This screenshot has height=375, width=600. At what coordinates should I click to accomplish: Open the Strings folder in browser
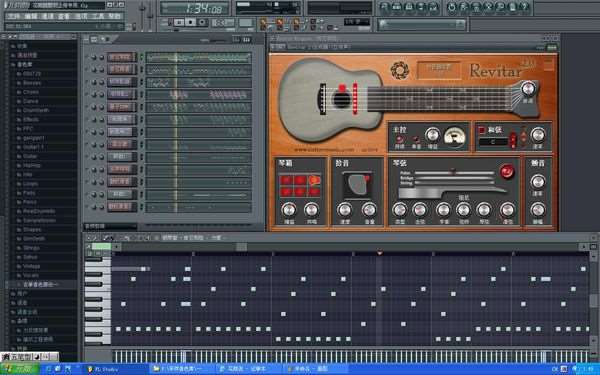point(31,248)
